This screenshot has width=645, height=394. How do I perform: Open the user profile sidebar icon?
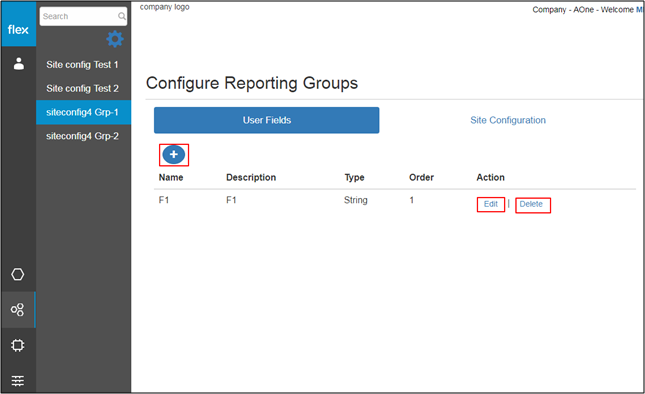coord(19,64)
